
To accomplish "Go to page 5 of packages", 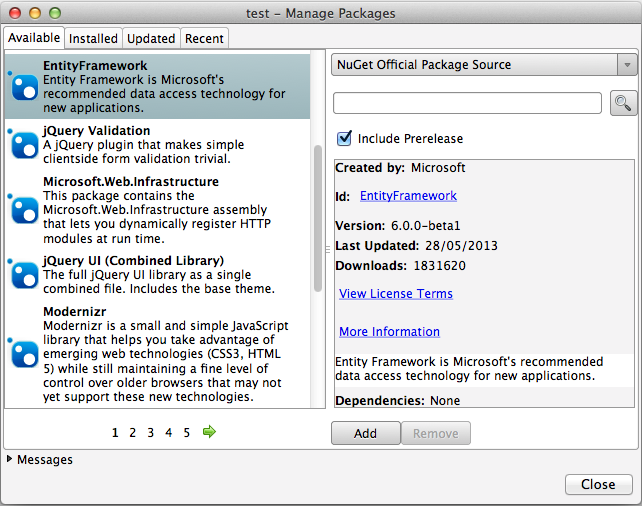I will click(x=187, y=432).
